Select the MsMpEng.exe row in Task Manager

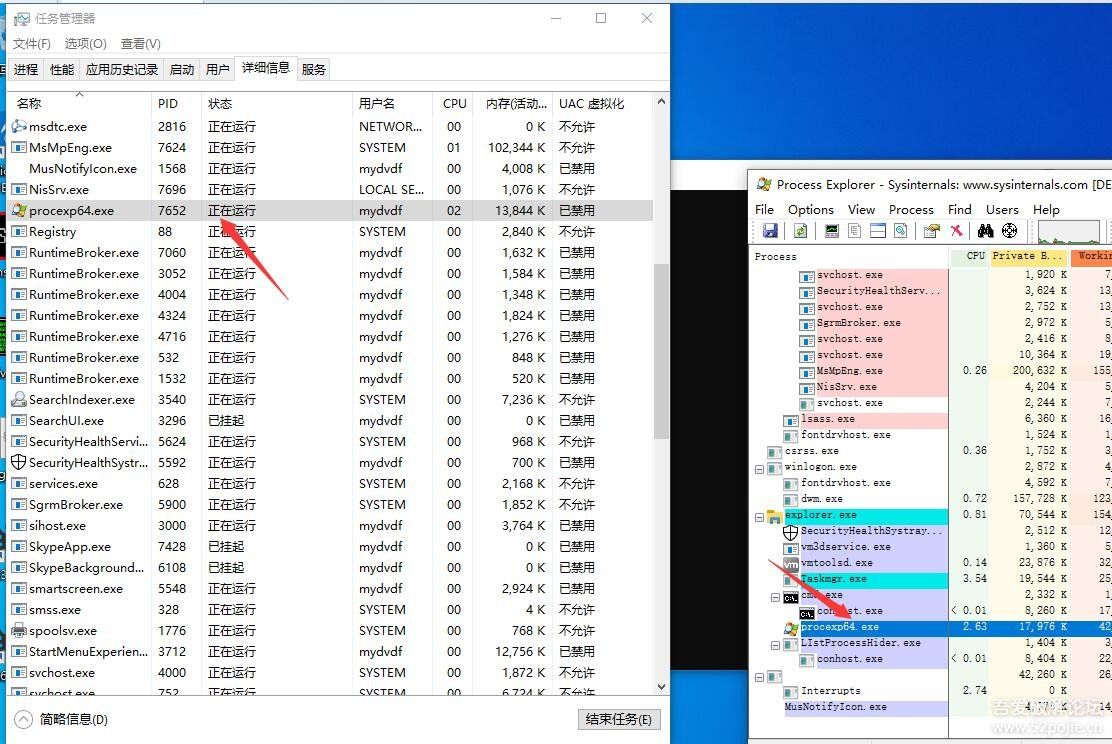(330, 148)
